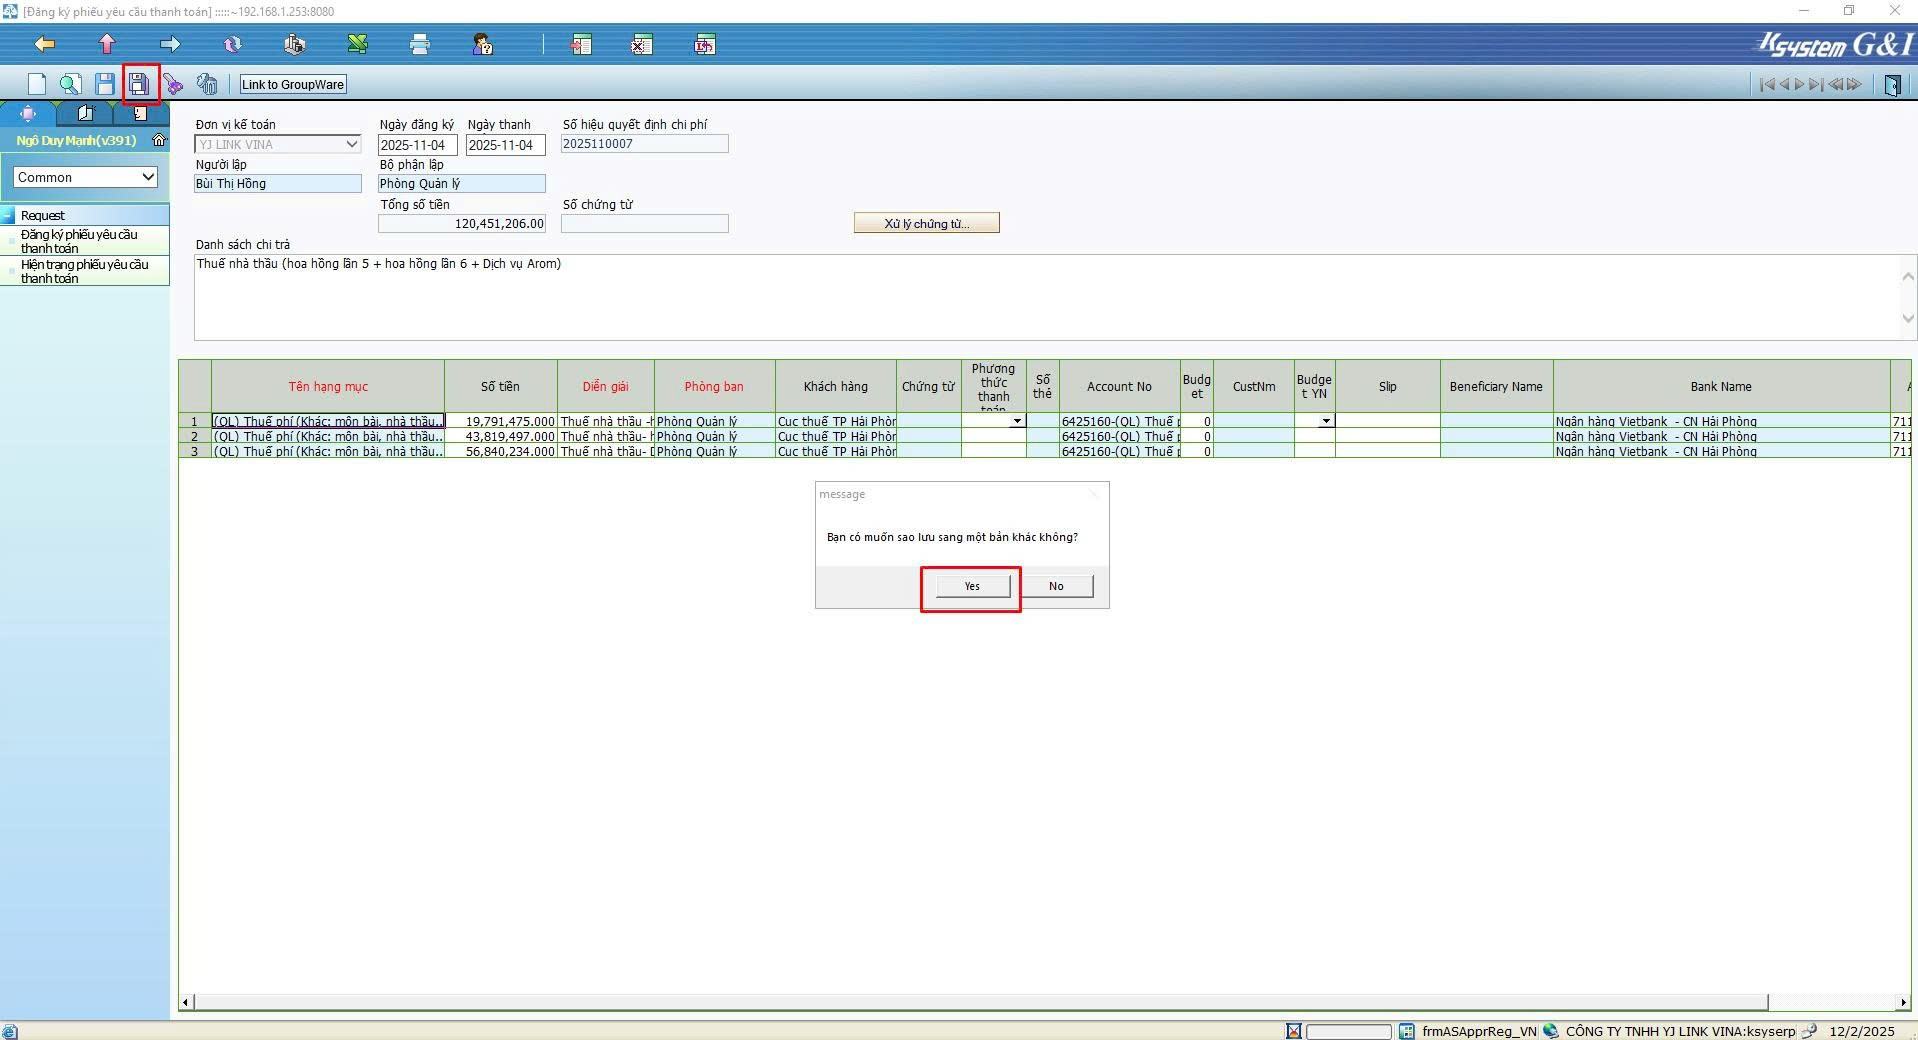1918x1040 pixels.
Task: Click the yellow back arrow icon
Action: coord(44,44)
